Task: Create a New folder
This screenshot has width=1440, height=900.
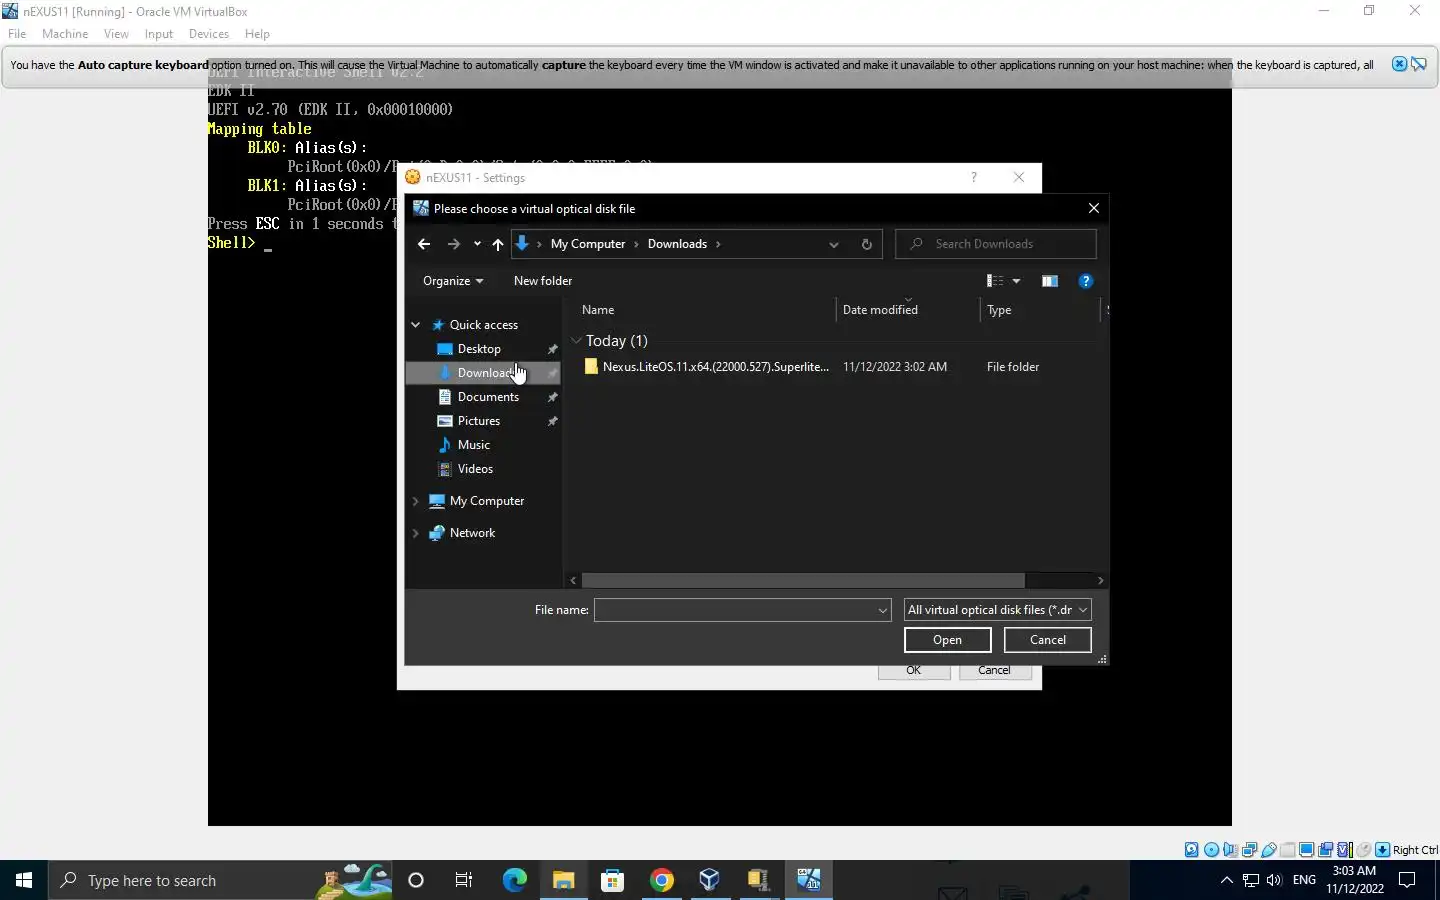Action: pos(543,281)
